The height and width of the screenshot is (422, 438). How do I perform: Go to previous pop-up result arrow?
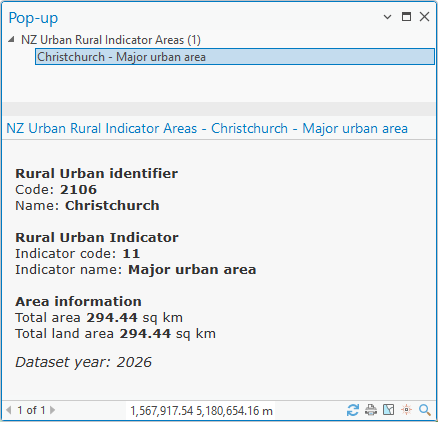point(9,410)
